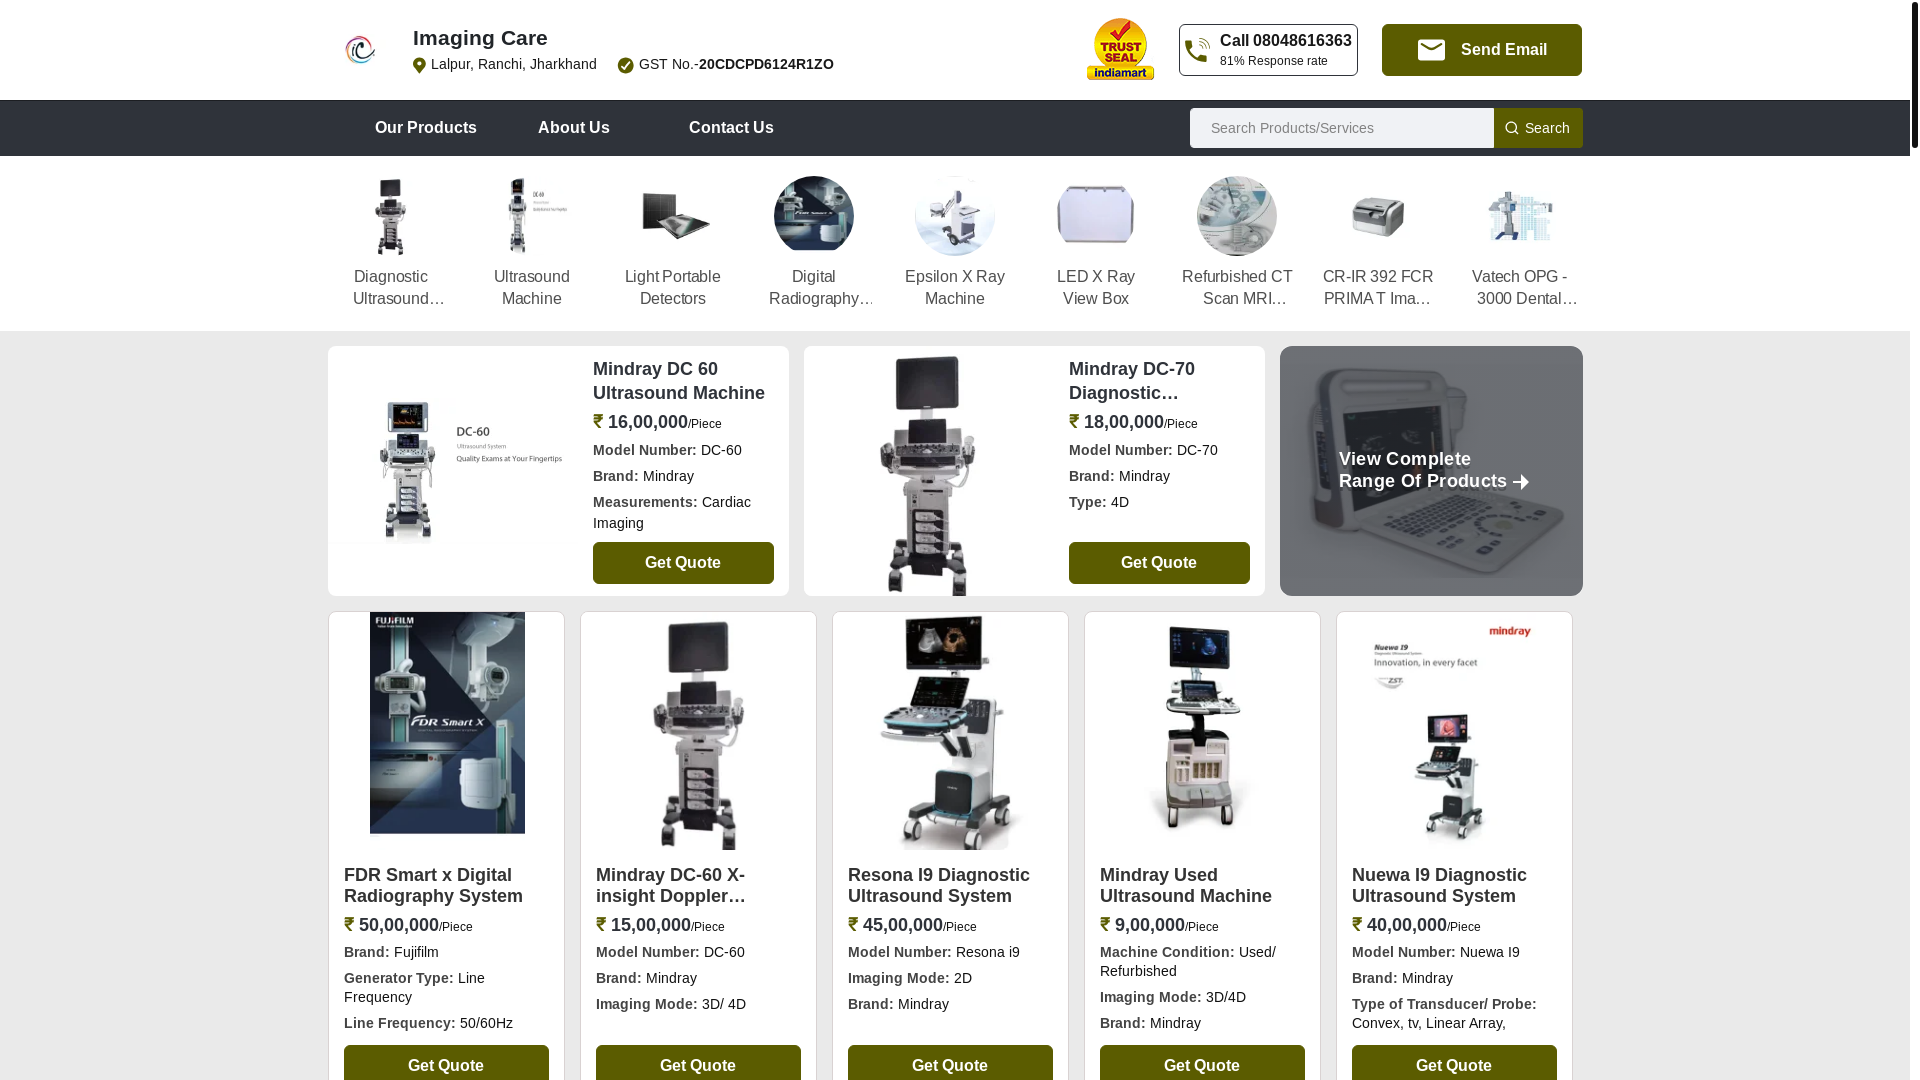This screenshot has width=1920, height=1080.
Task: Click GST No. 20CDCPD6124R1ZO text
Action: (x=736, y=65)
